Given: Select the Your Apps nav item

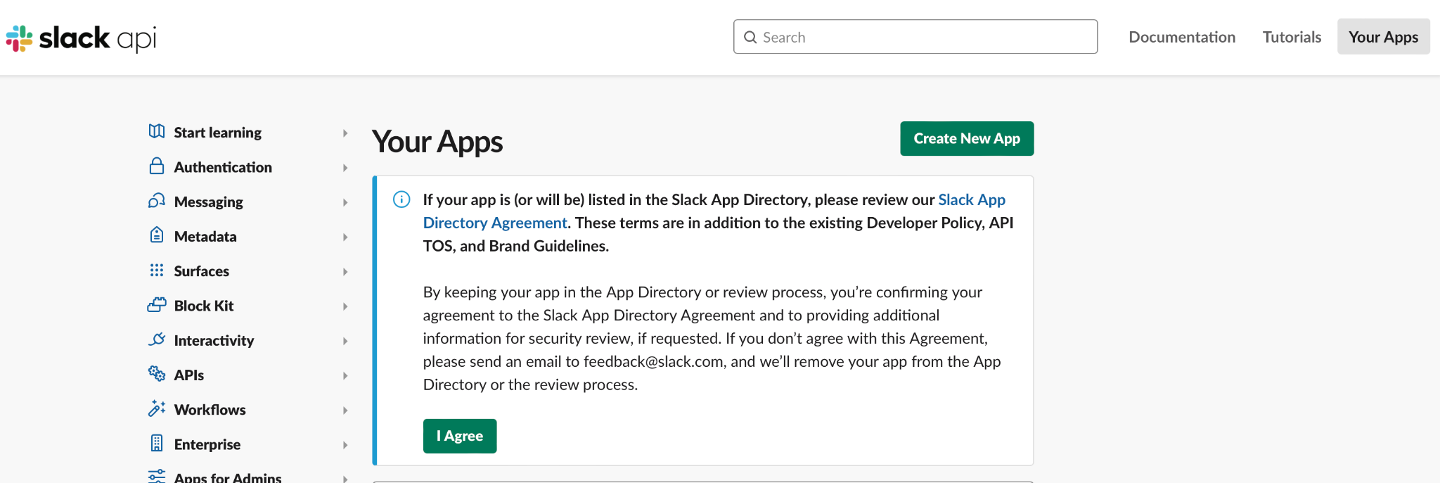Looking at the screenshot, I should (x=1383, y=37).
